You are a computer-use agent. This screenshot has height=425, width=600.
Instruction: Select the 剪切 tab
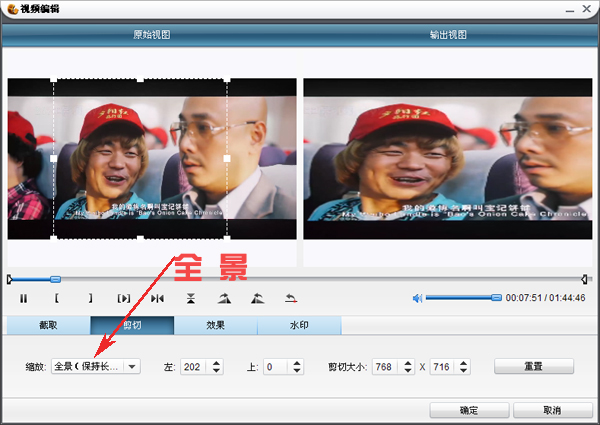[132, 325]
